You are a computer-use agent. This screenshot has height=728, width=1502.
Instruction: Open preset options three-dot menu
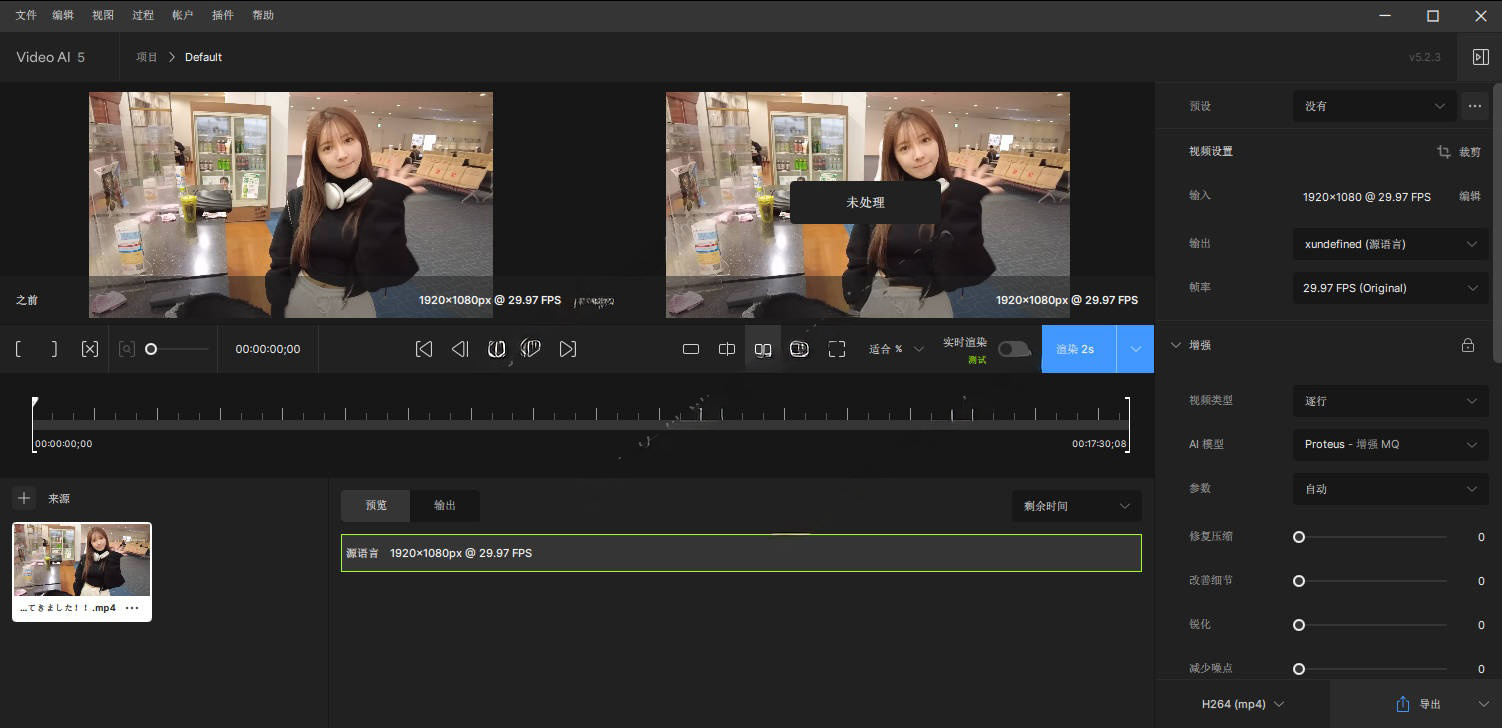(1474, 106)
